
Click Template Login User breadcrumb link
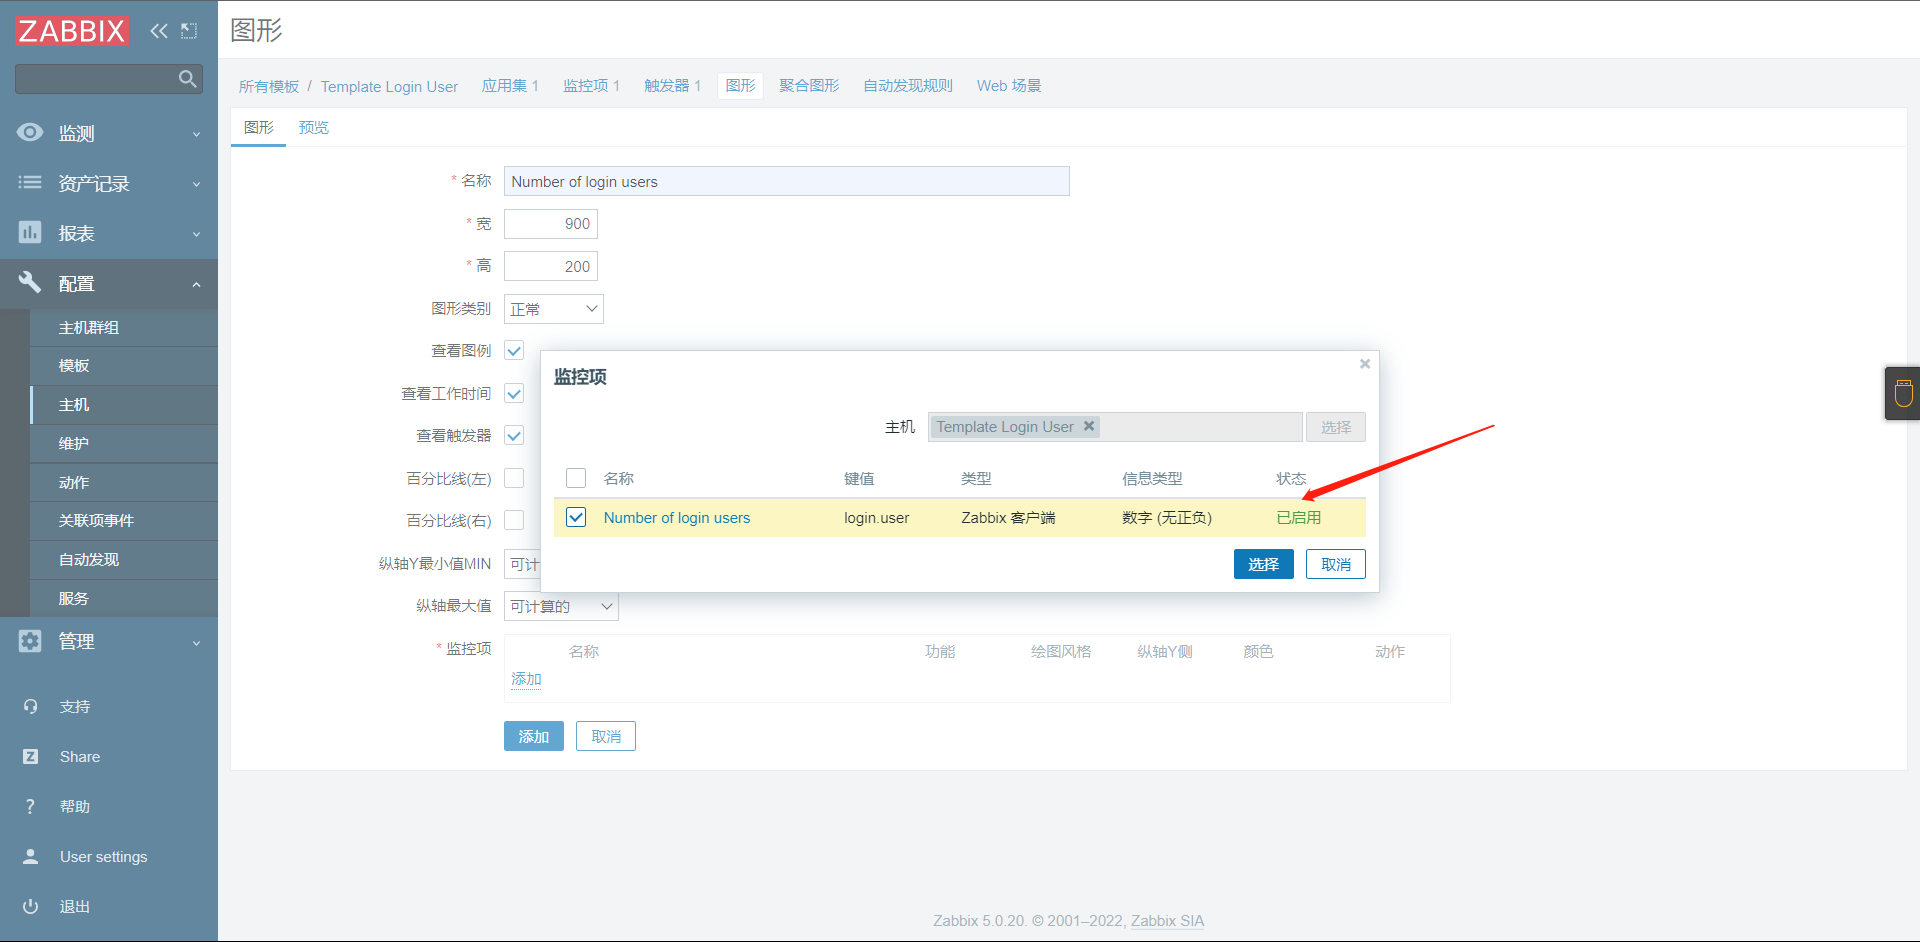pos(389,87)
